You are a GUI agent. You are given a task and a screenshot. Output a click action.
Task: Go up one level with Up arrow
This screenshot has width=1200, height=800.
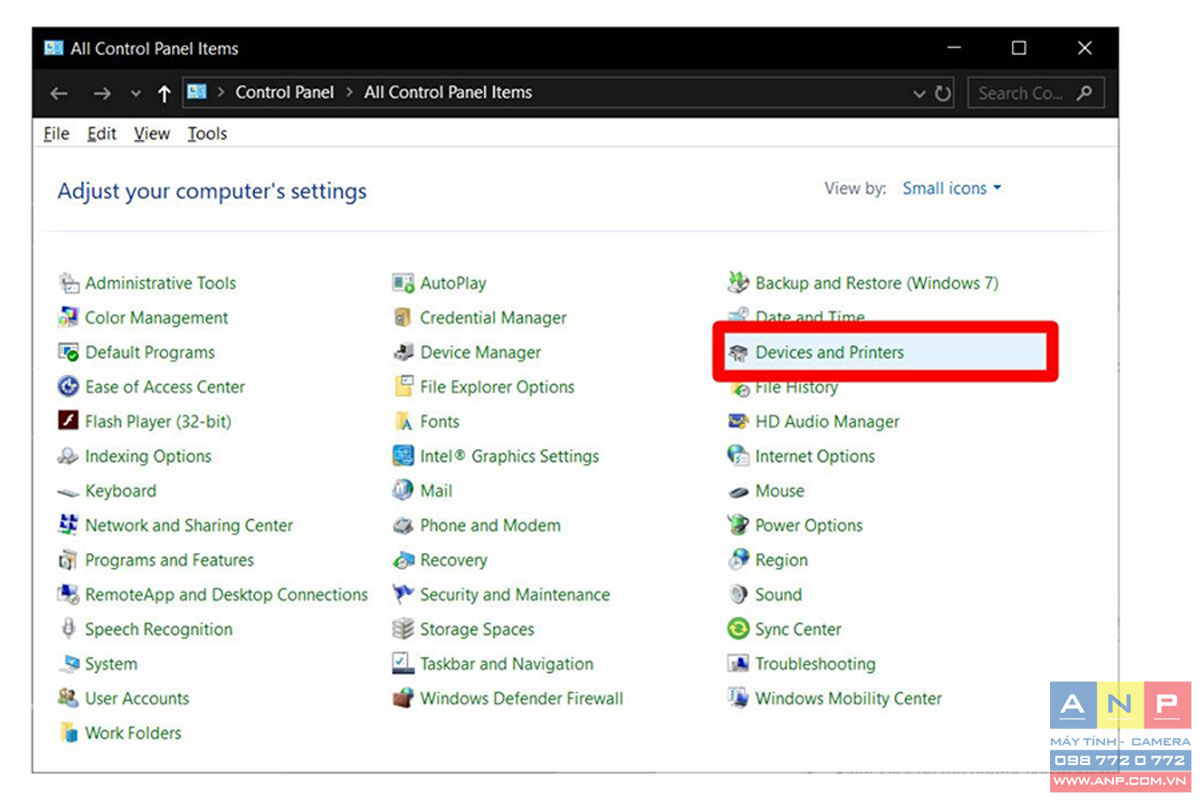[x=164, y=93]
